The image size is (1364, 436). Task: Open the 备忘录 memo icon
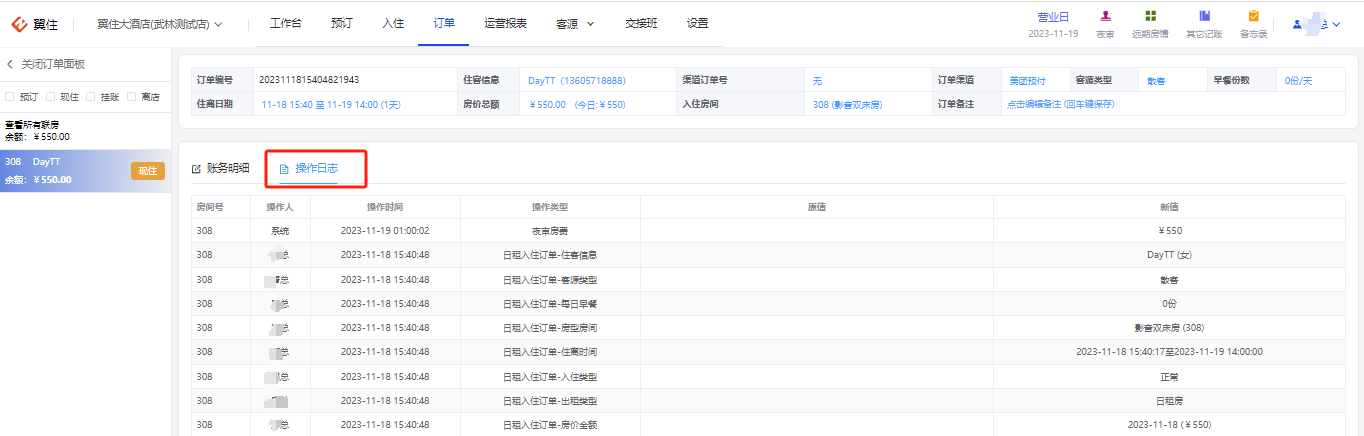(1253, 16)
